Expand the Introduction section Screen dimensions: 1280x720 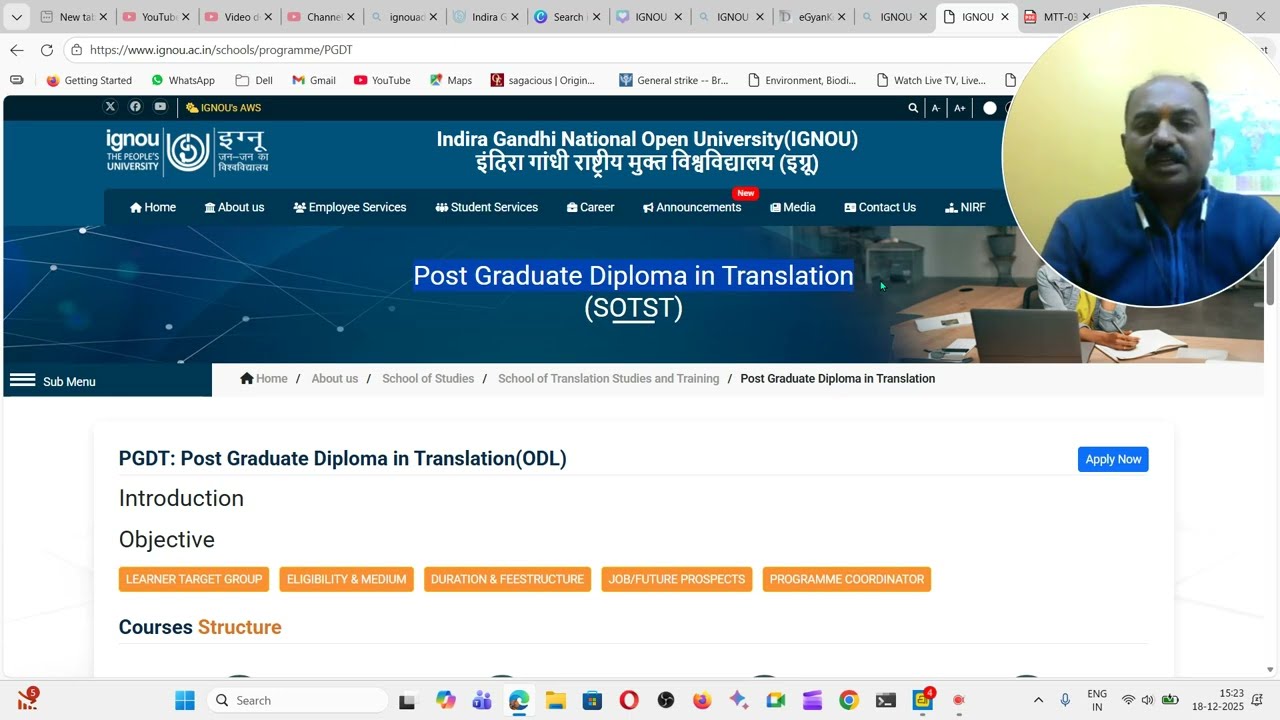point(181,498)
